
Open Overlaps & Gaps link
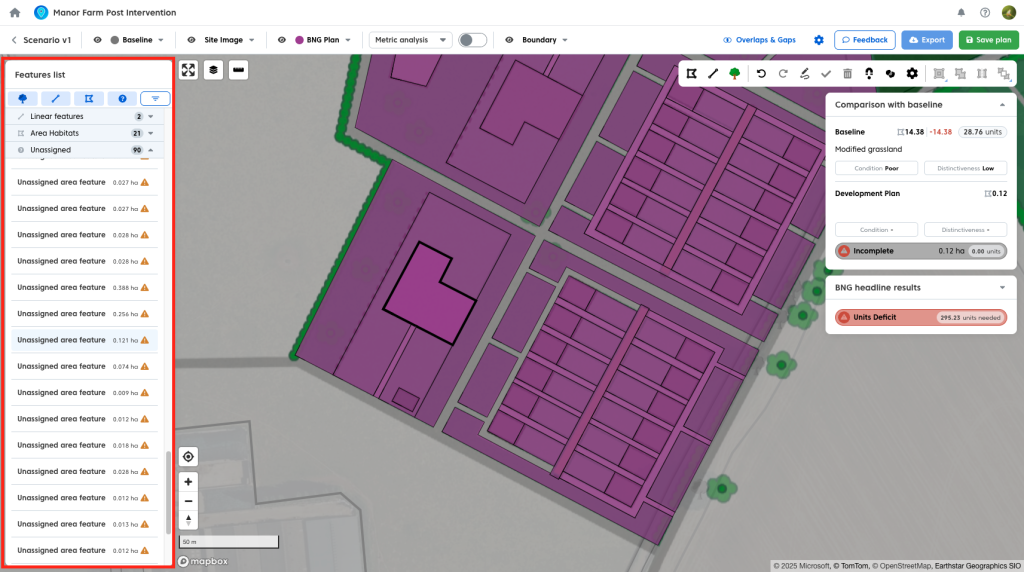click(x=759, y=40)
